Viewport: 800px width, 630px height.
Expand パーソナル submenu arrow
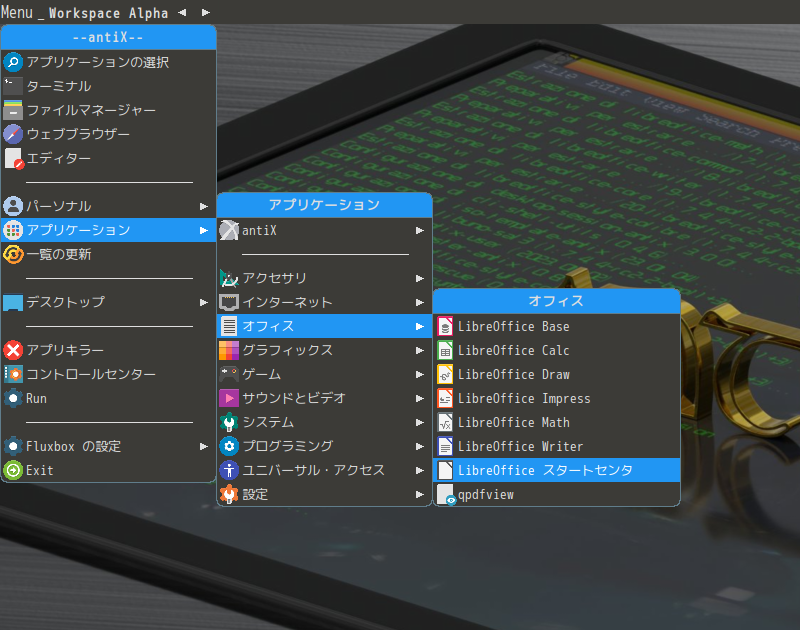204,206
